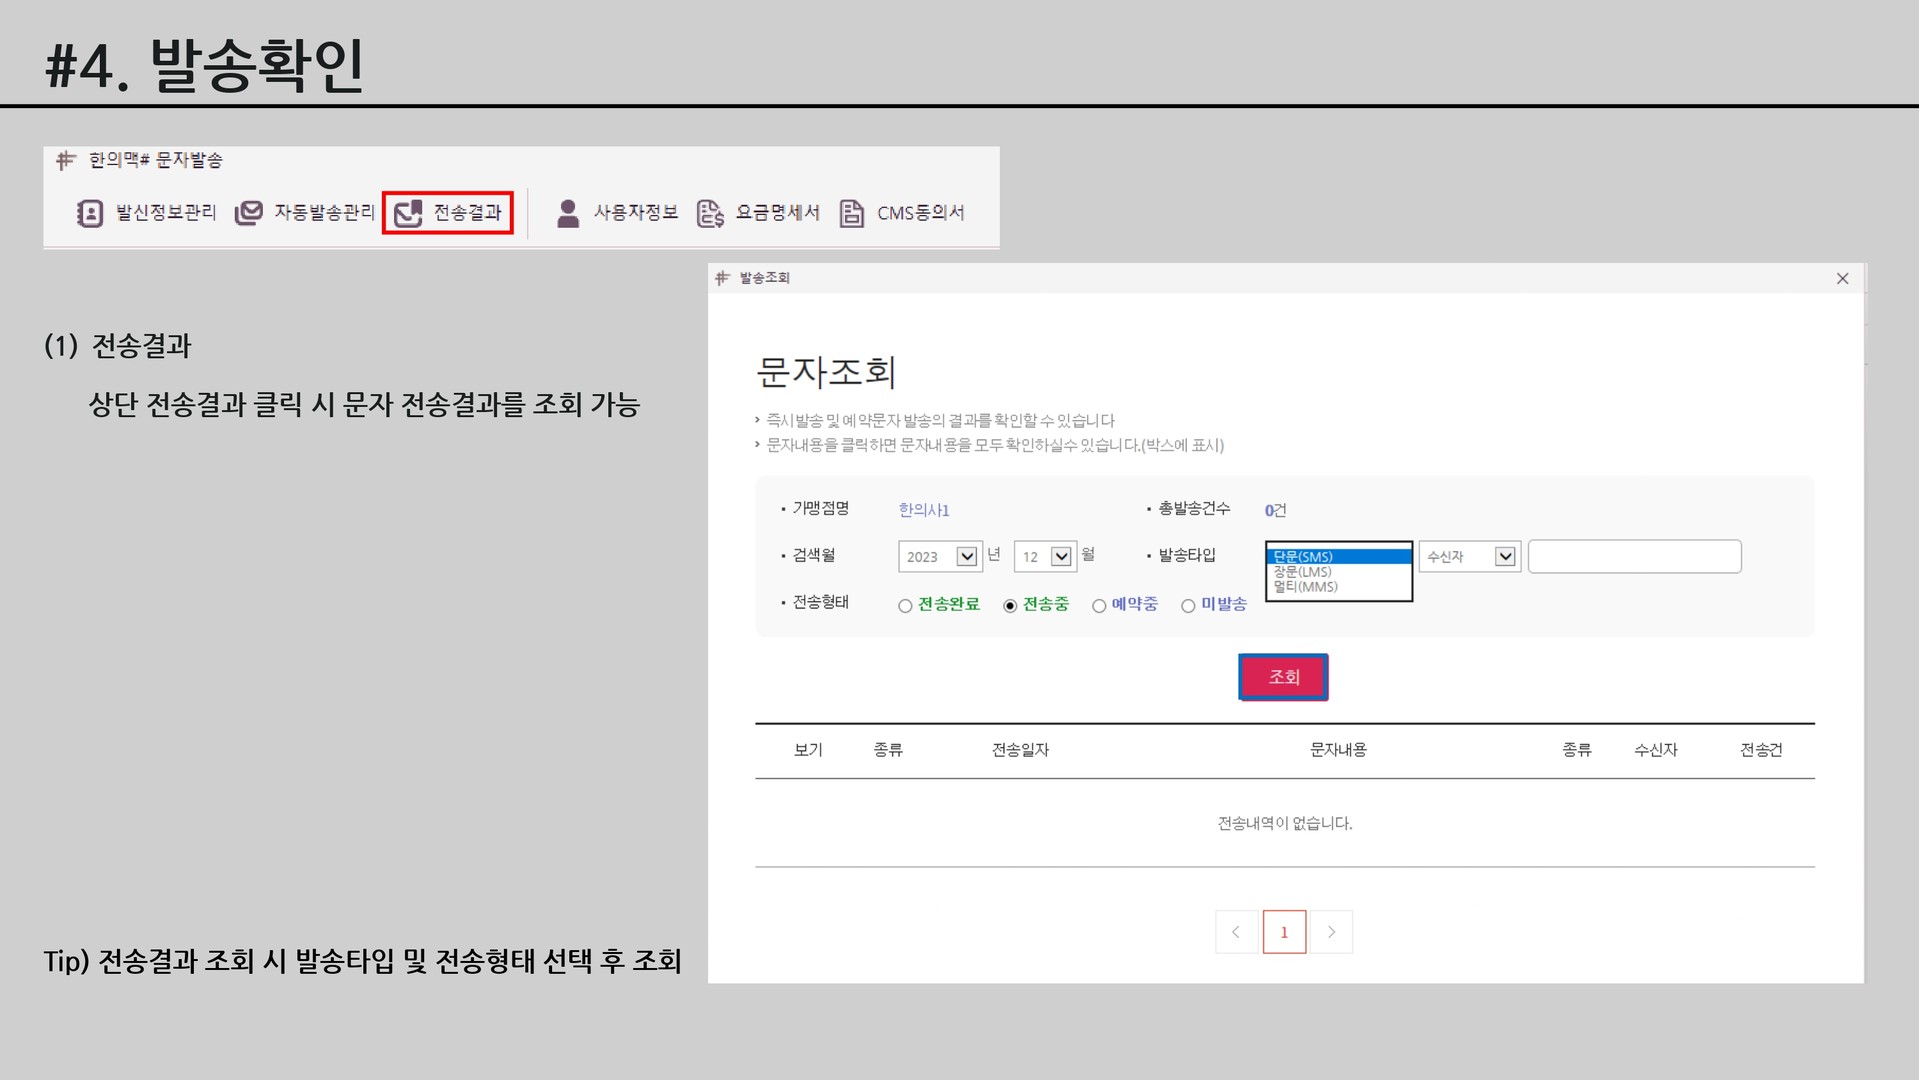
Task: Click the 사용자정보 person icon
Action: click(x=568, y=213)
